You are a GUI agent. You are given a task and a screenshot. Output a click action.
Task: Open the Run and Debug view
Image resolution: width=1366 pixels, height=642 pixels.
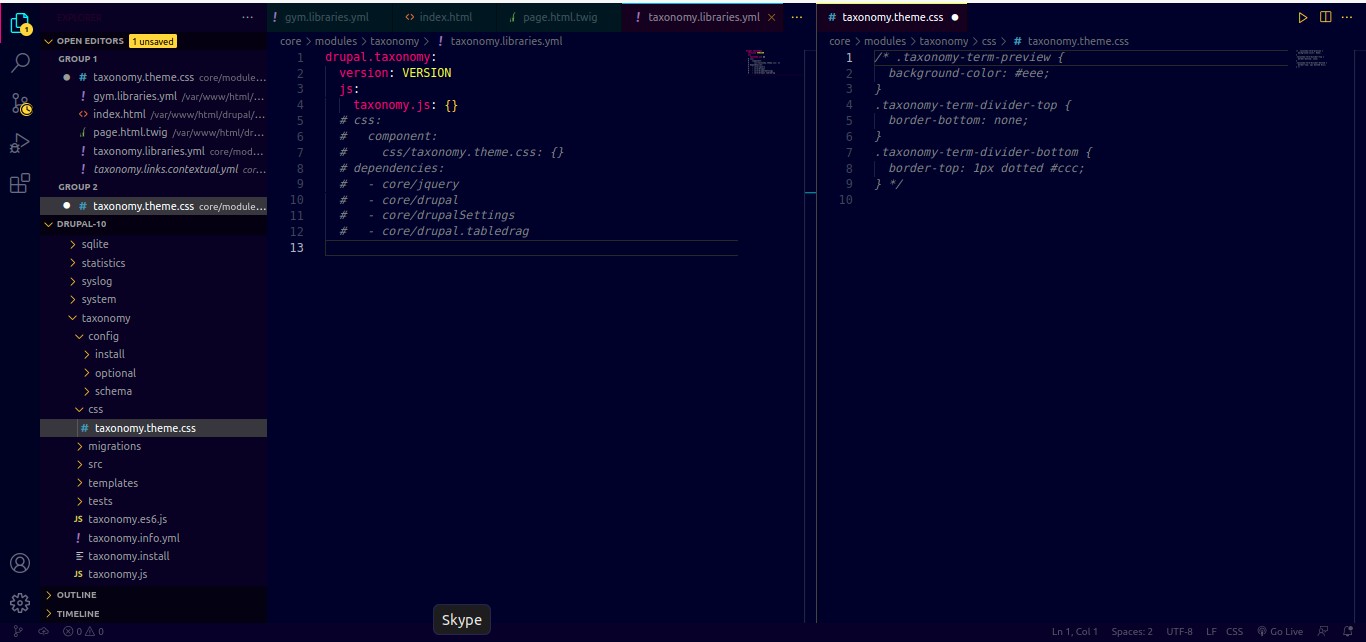click(x=20, y=143)
